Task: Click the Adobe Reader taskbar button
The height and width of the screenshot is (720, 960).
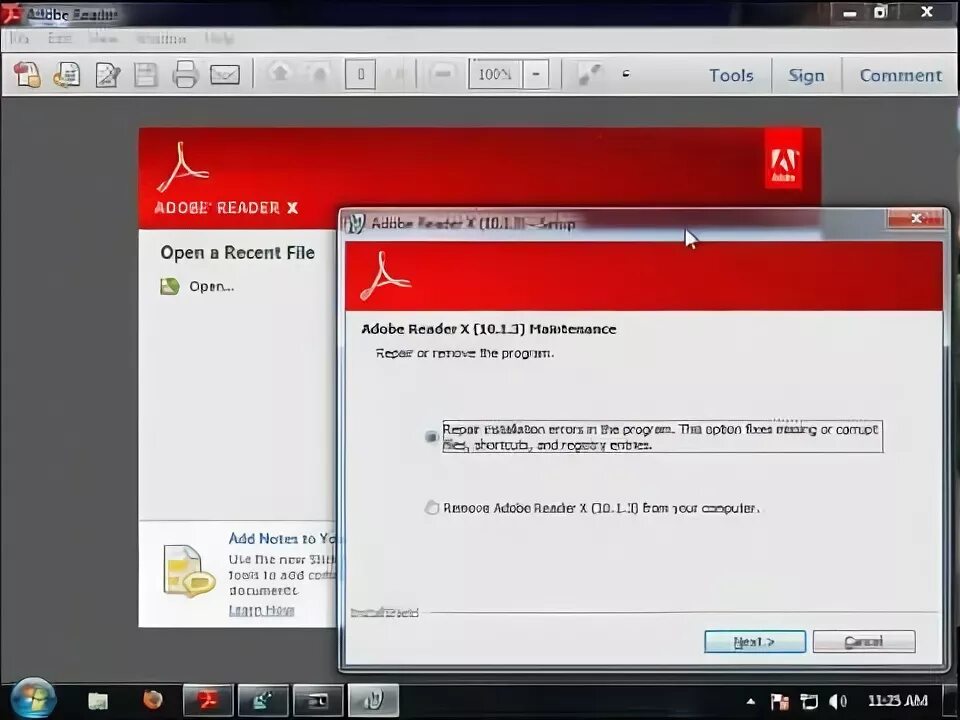Action: pos(208,700)
